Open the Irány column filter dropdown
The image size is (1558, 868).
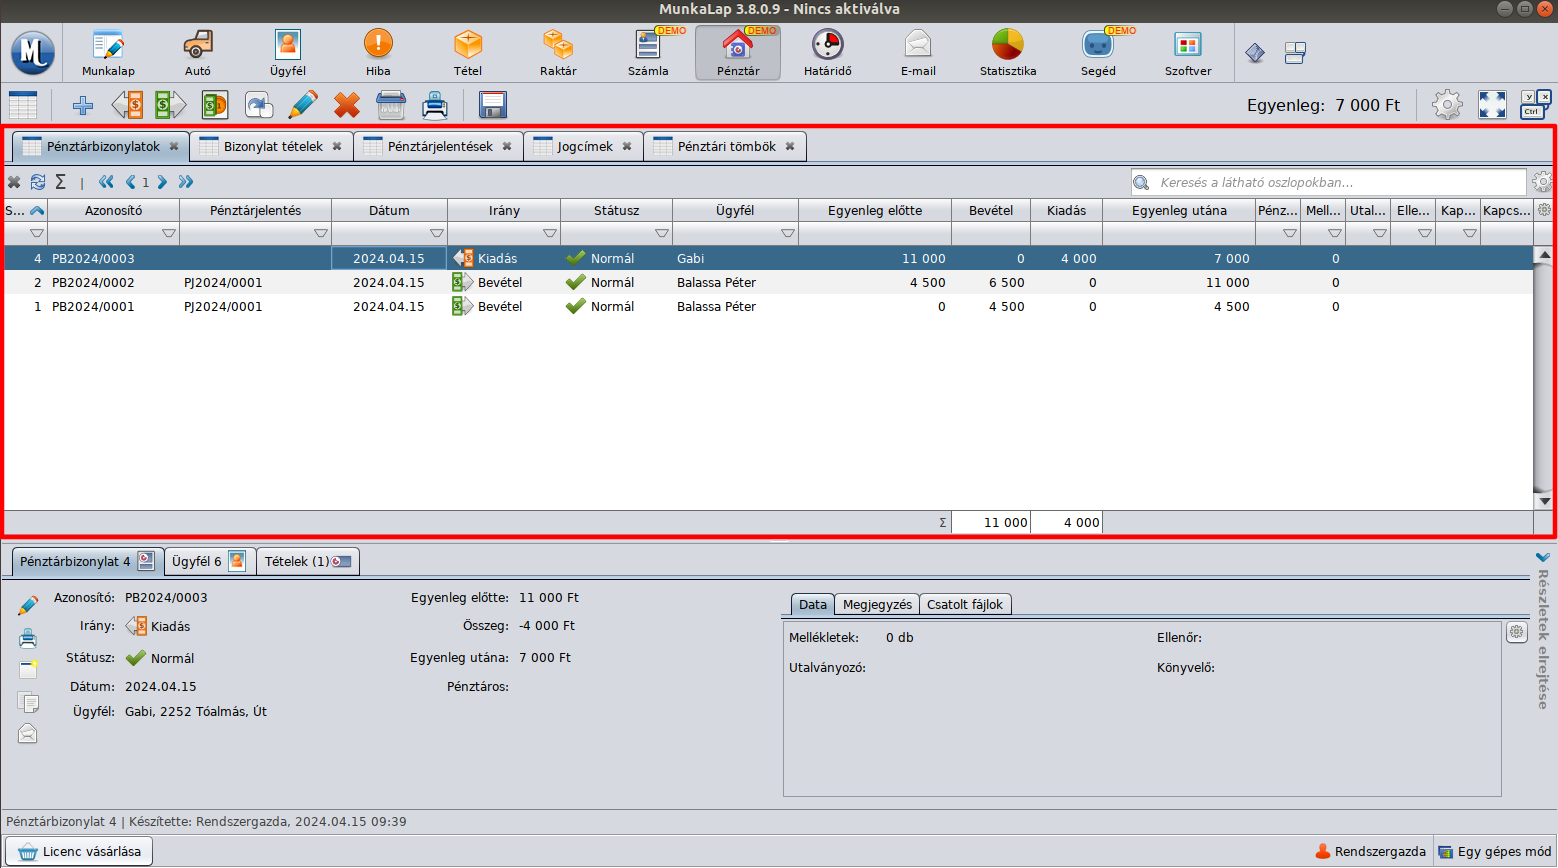tap(549, 234)
